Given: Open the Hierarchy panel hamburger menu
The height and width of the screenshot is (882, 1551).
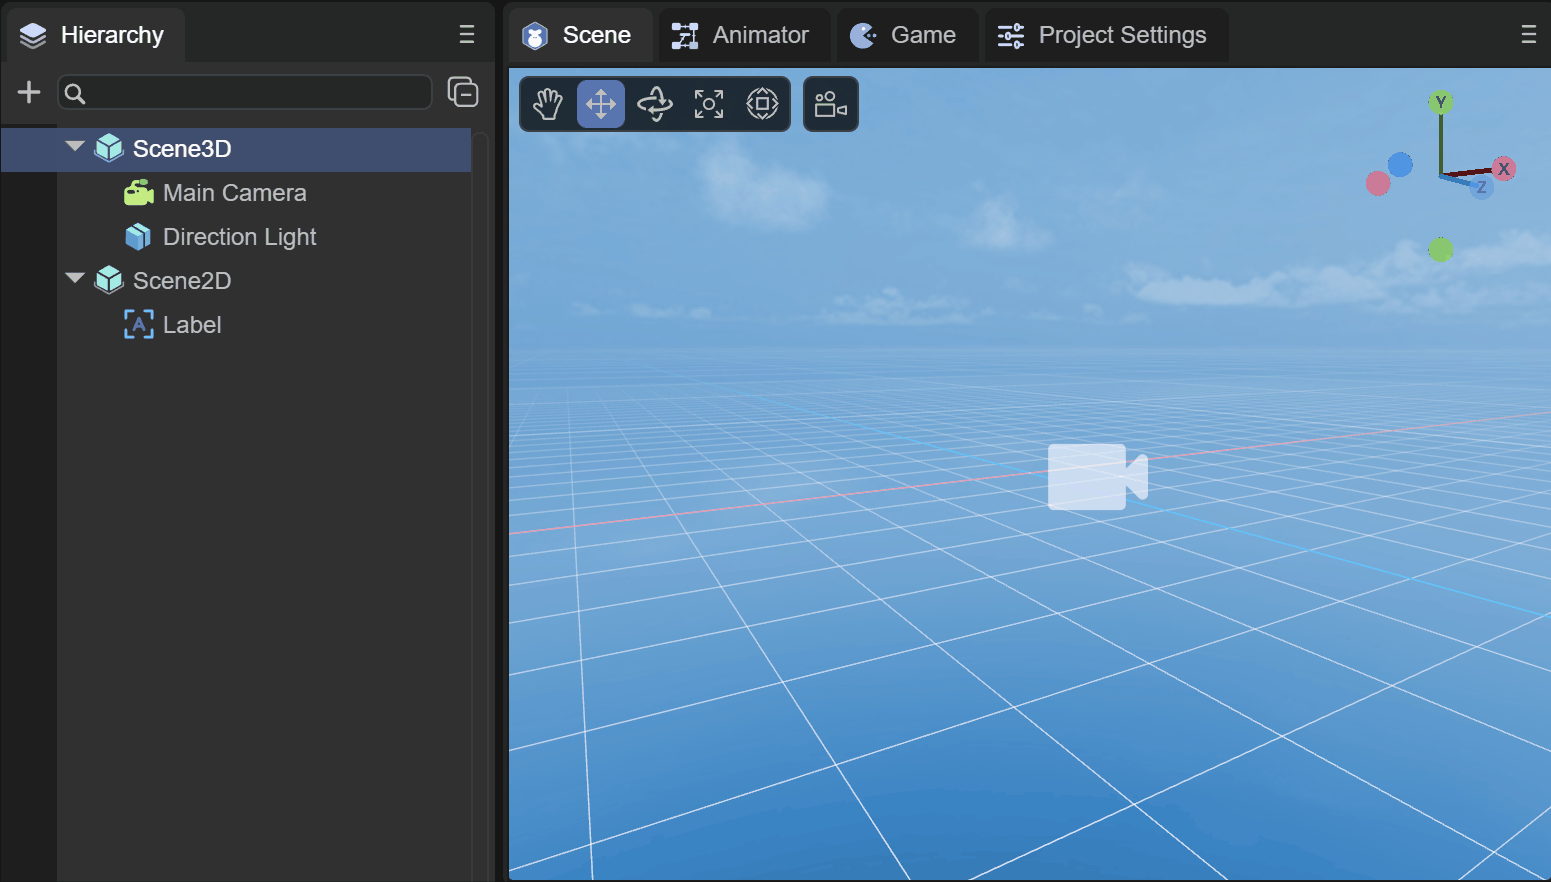Looking at the screenshot, I should (x=466, y=35).
